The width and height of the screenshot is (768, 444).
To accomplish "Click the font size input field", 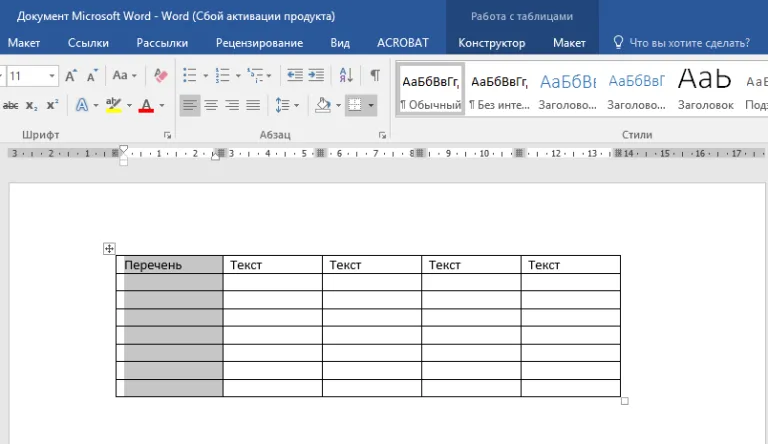I will [x=26, y=76].
